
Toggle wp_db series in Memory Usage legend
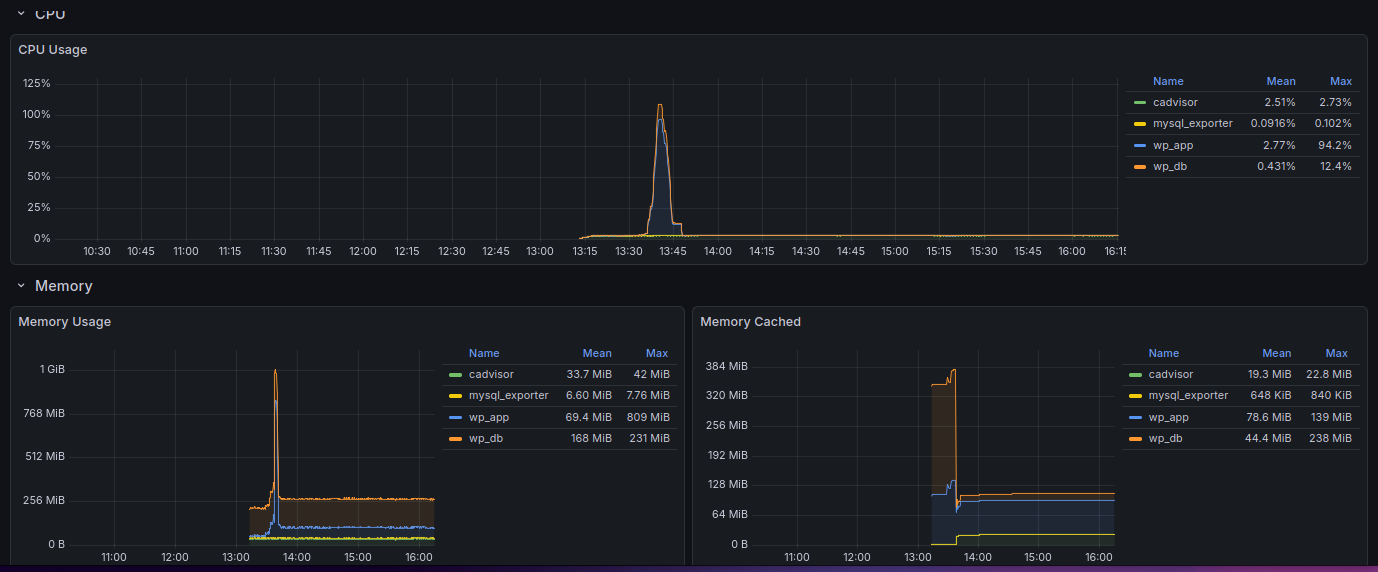485,438
